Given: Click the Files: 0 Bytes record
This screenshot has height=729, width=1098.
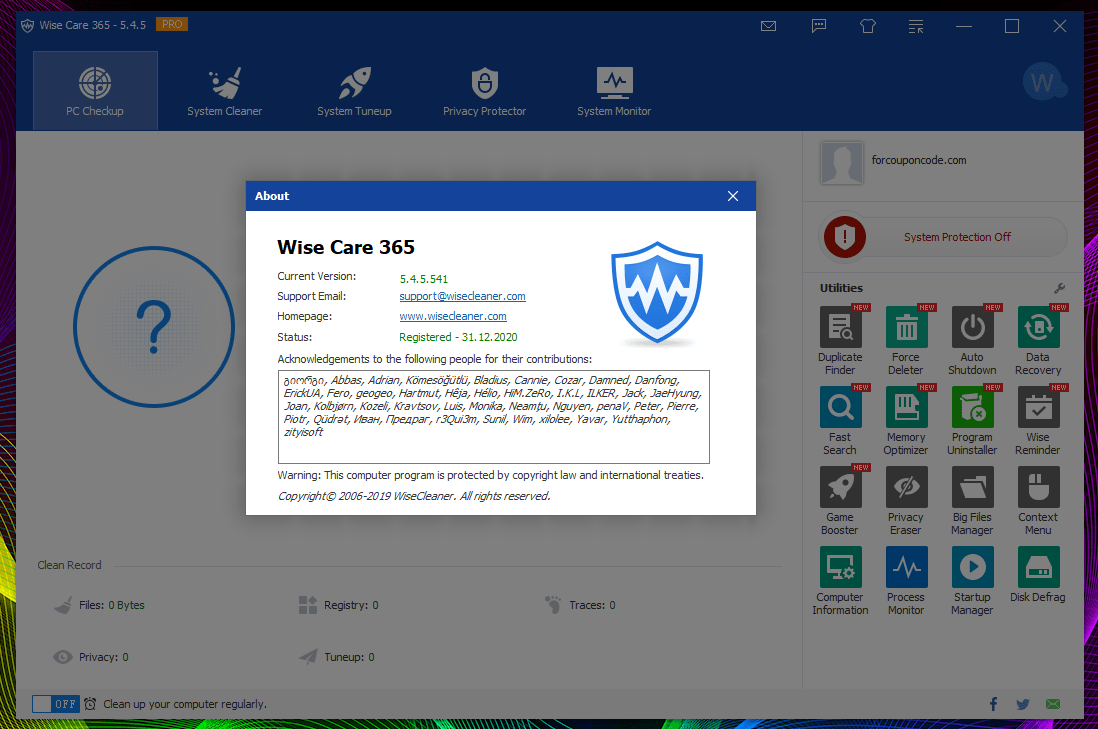Looking at the screenshot, I should click(x=99, y=605).
